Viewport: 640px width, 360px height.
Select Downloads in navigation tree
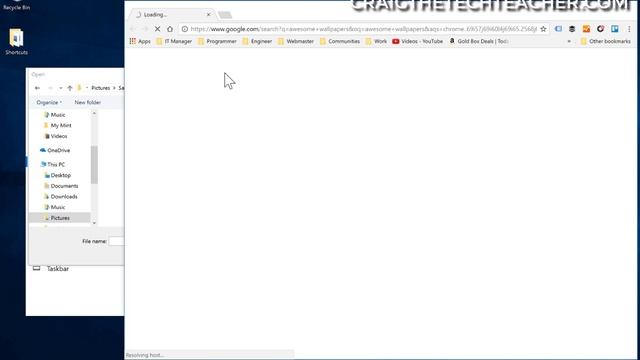point(61,196)
